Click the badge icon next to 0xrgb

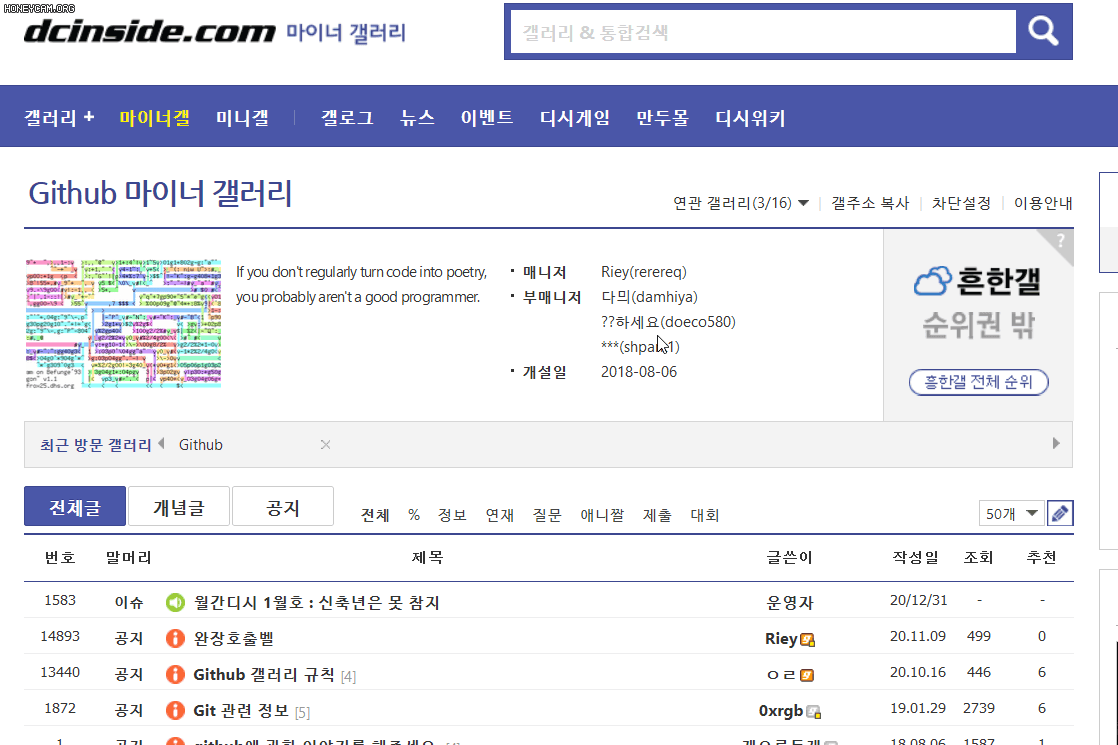coord(814,711)
